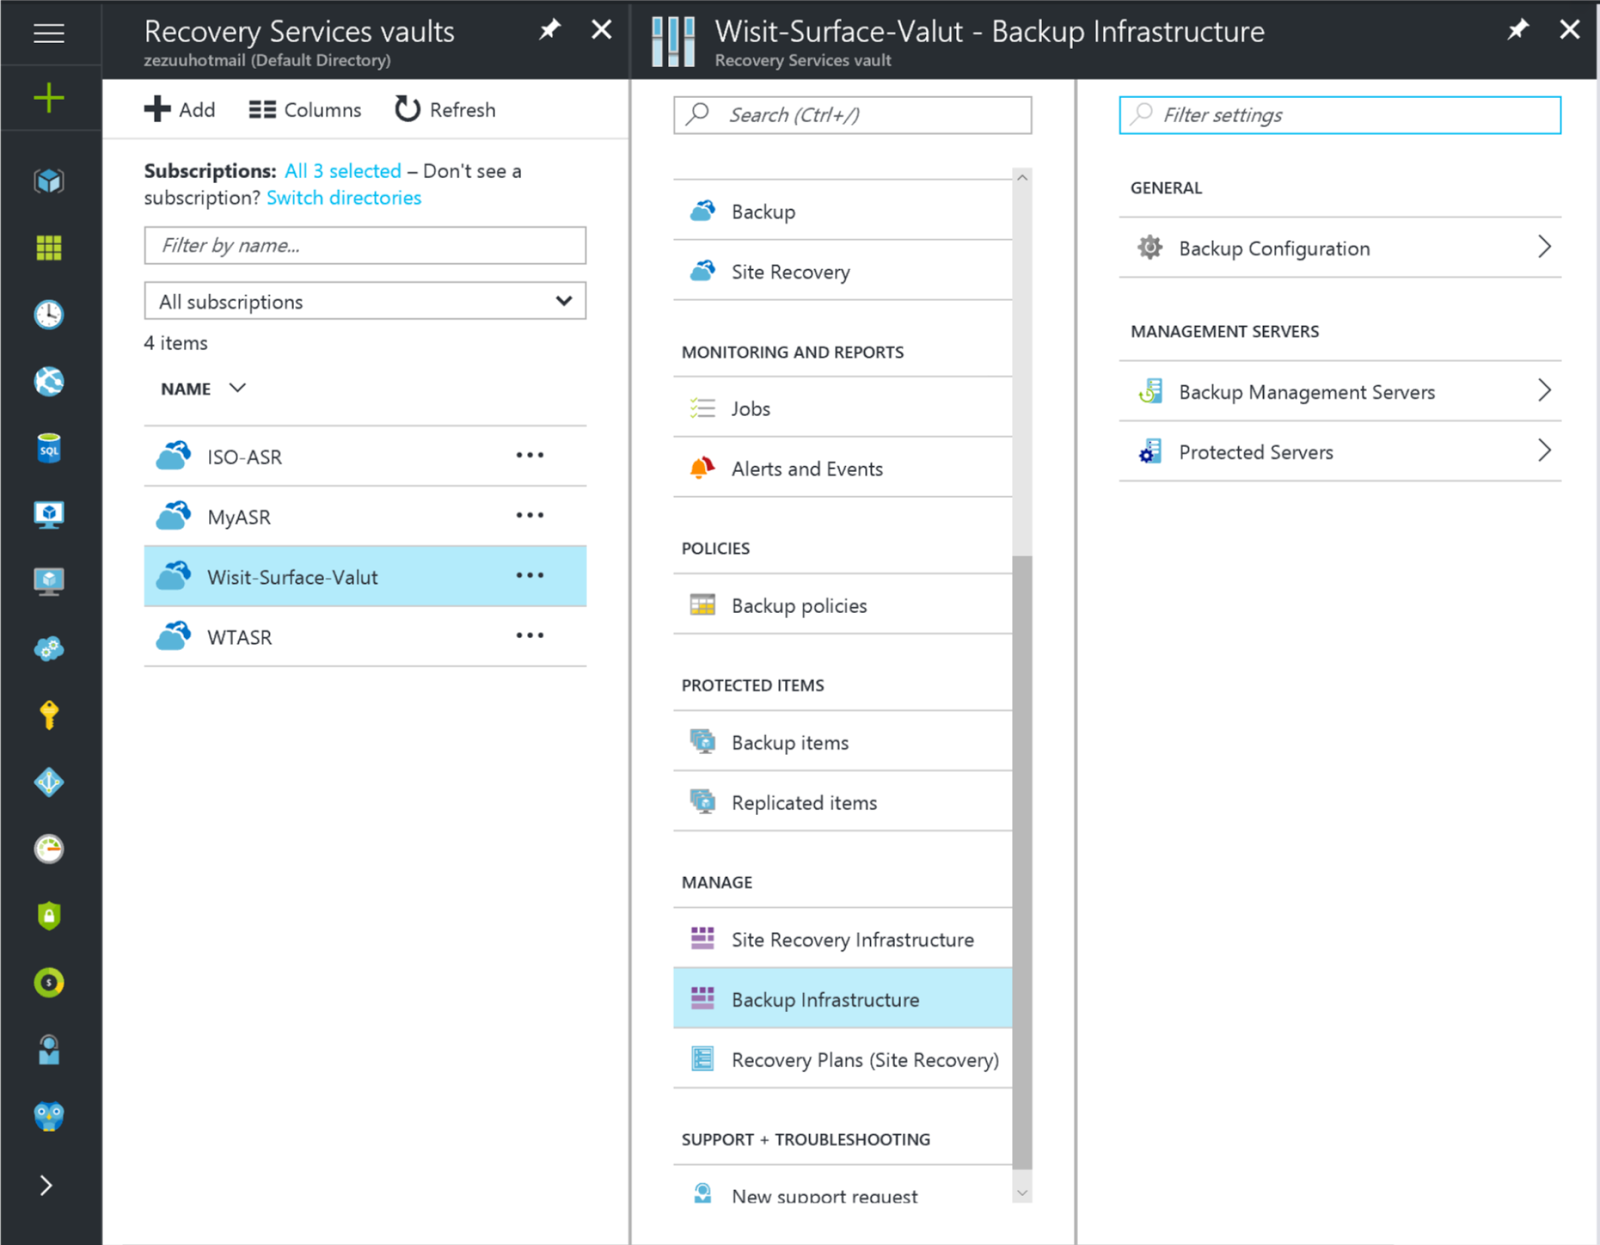Open Protected Servers via its chevron
The image size is (1600, 1245).
(1545, 451)
